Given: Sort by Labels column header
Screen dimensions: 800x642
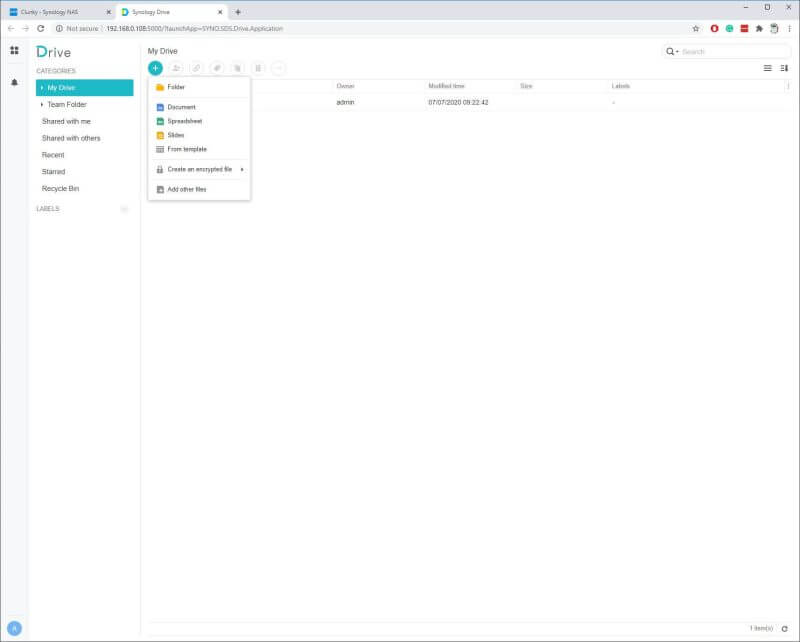Looking at the screenshot, I should click(620, 86).
